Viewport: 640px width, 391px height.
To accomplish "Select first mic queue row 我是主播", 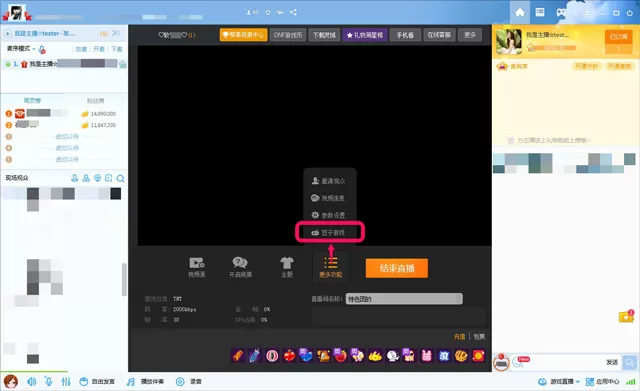I will 64,64.
